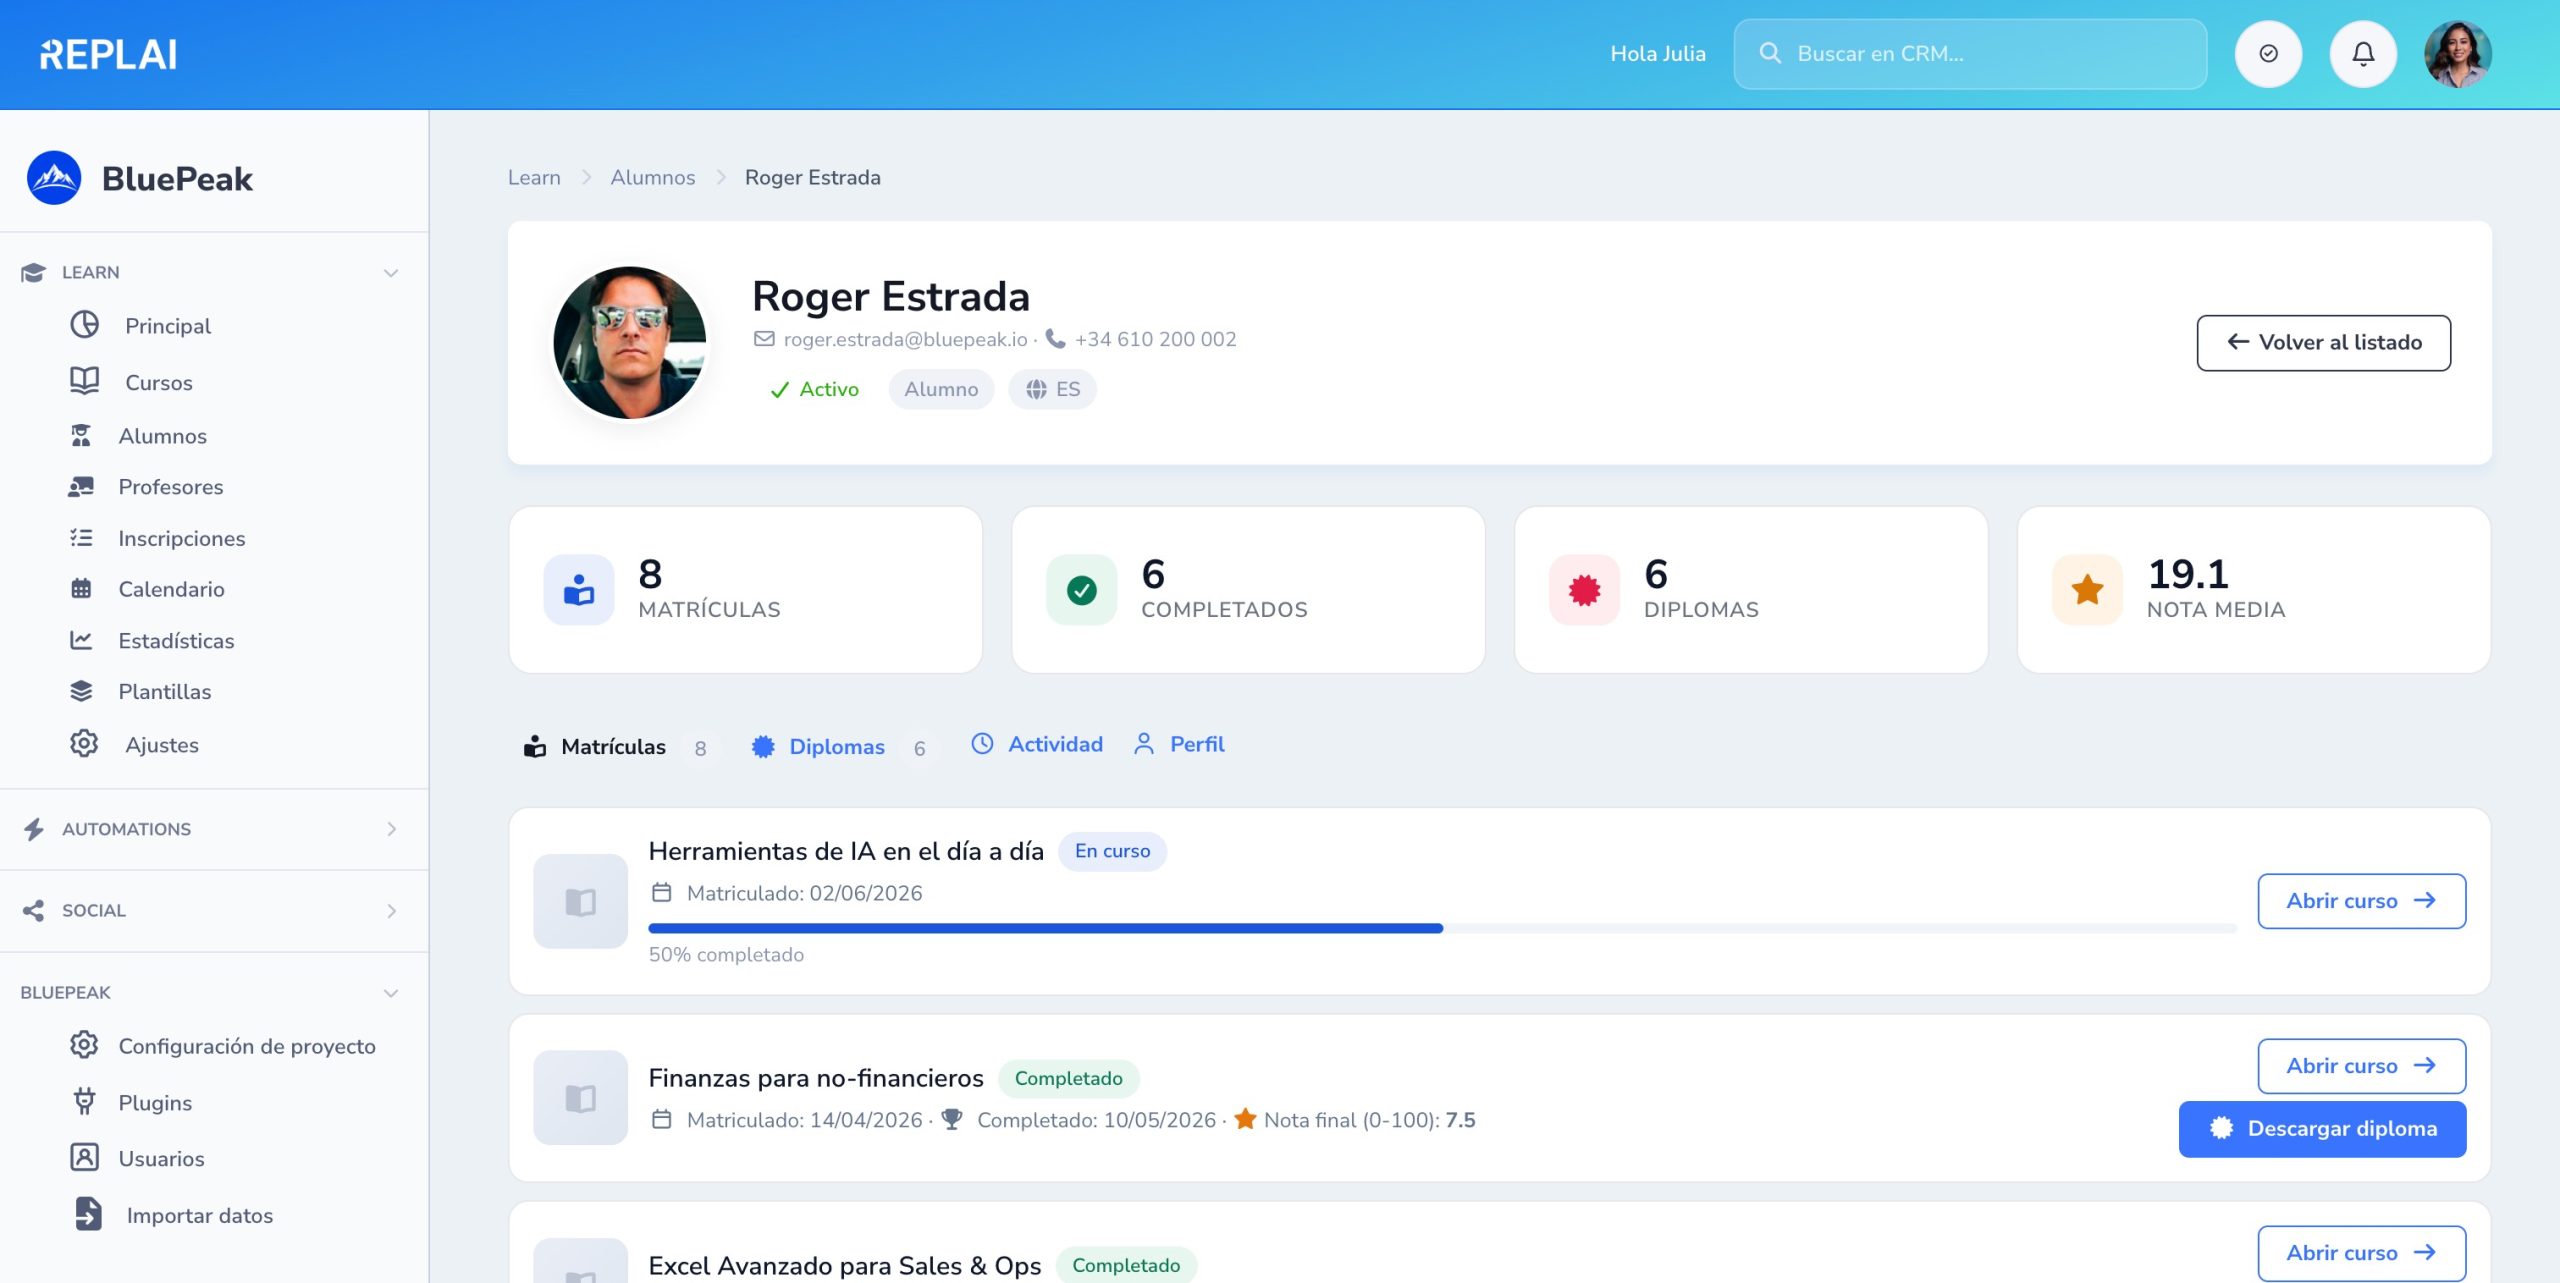Click the email envelope icon

click(x=764, y=339)
